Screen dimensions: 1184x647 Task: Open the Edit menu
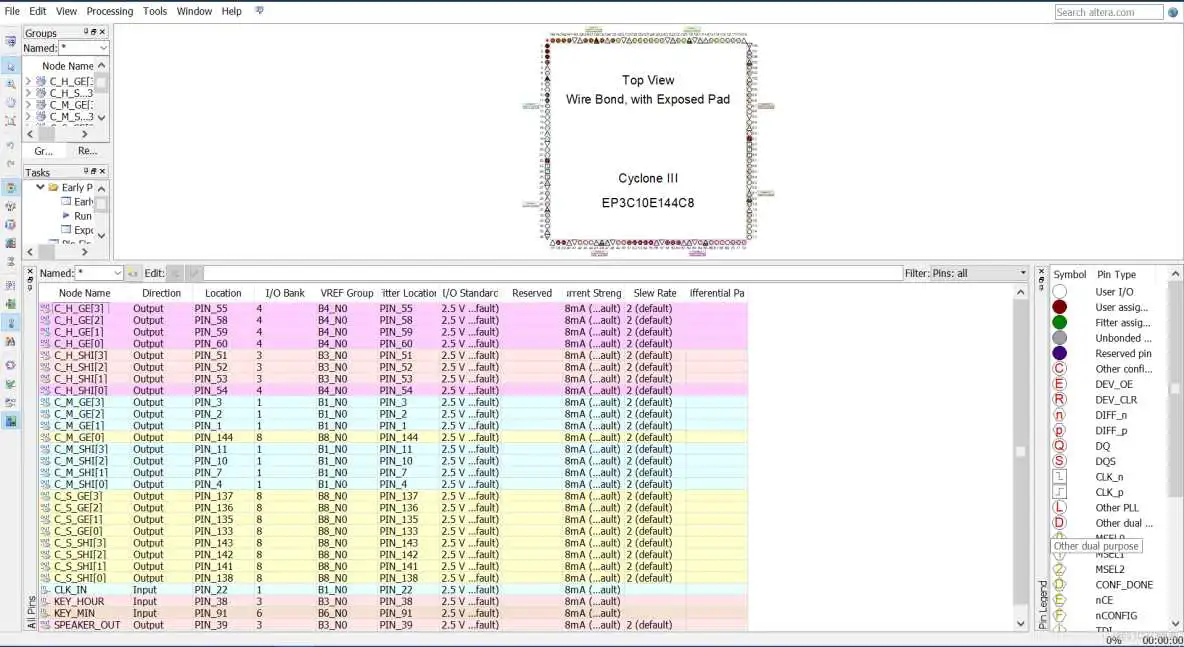38,11
